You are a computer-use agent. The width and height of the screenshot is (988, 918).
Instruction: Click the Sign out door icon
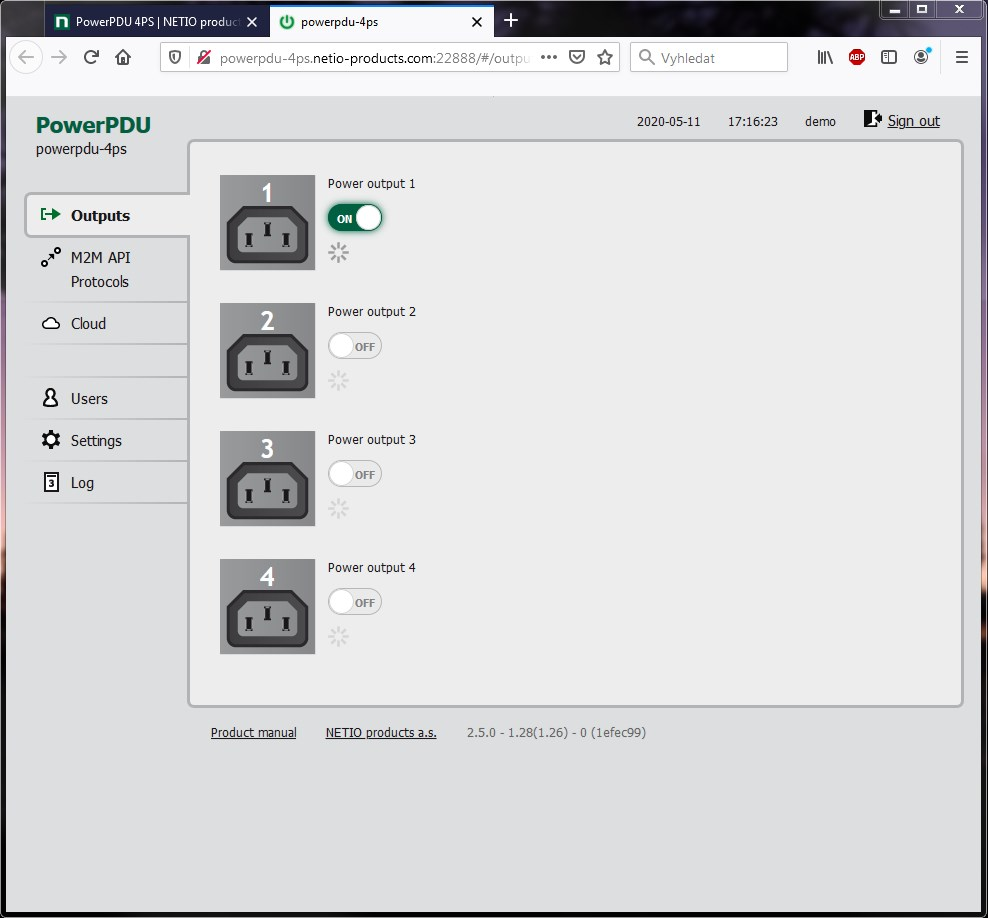[872, 120]
